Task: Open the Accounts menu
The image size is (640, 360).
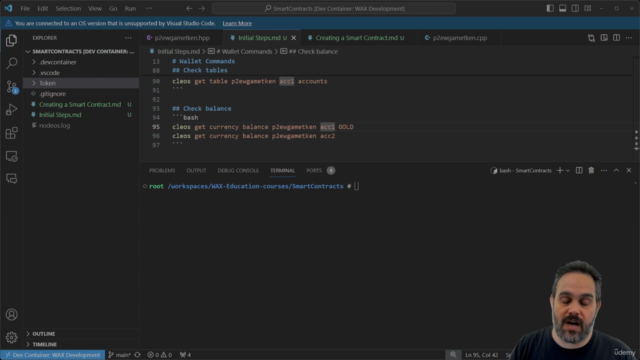Action: pyautogui.click(x=11, y=315)
